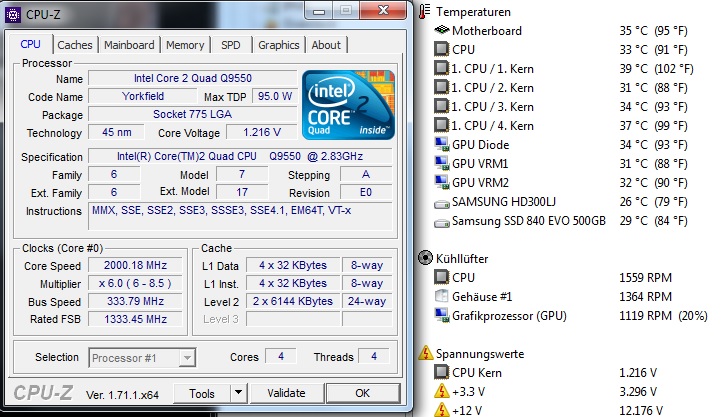Click the +12 V reading '12.176 V'
This screenshot has height=417, width=723.
tap(641, 411)
